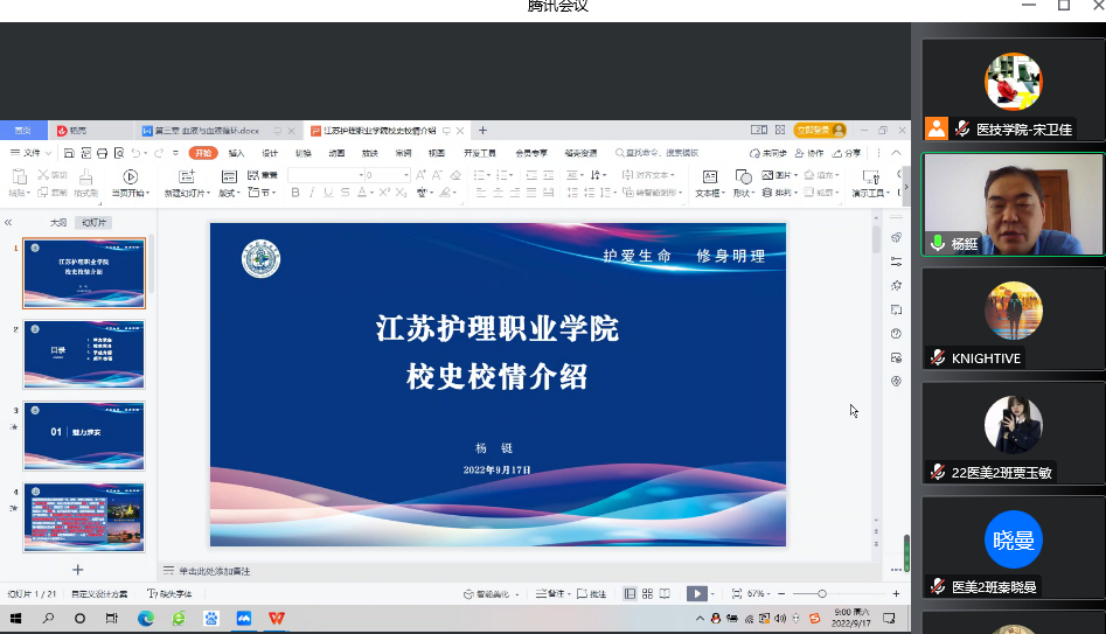Screen dimensions: 1107x635
Task: Click the Save icon in quick access toolbar
Action: 69,153
